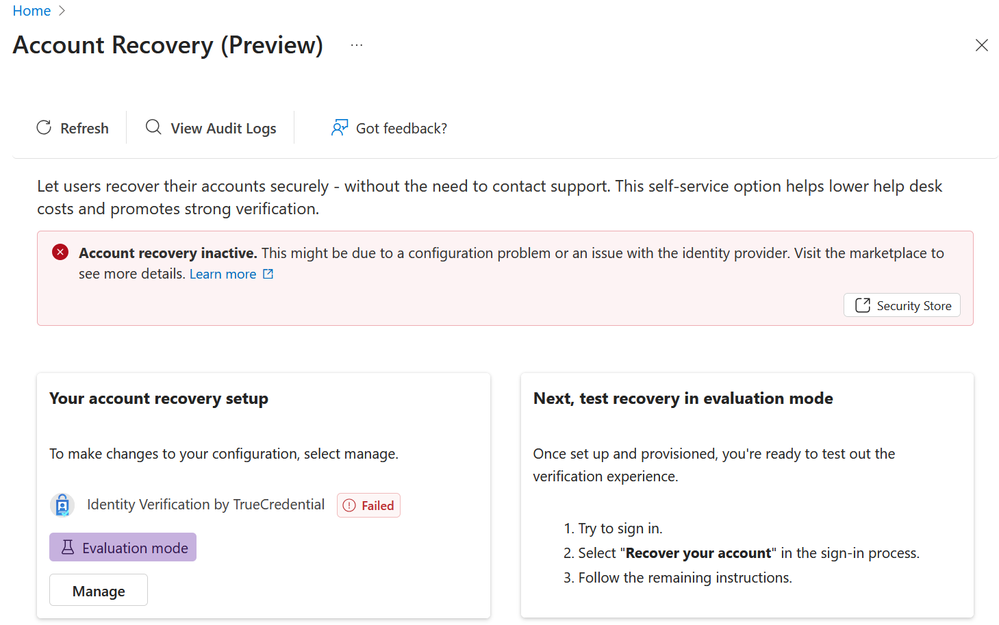Open the Learn more link
This screenshot has height=625, width=999.
(x=223, y=274)
